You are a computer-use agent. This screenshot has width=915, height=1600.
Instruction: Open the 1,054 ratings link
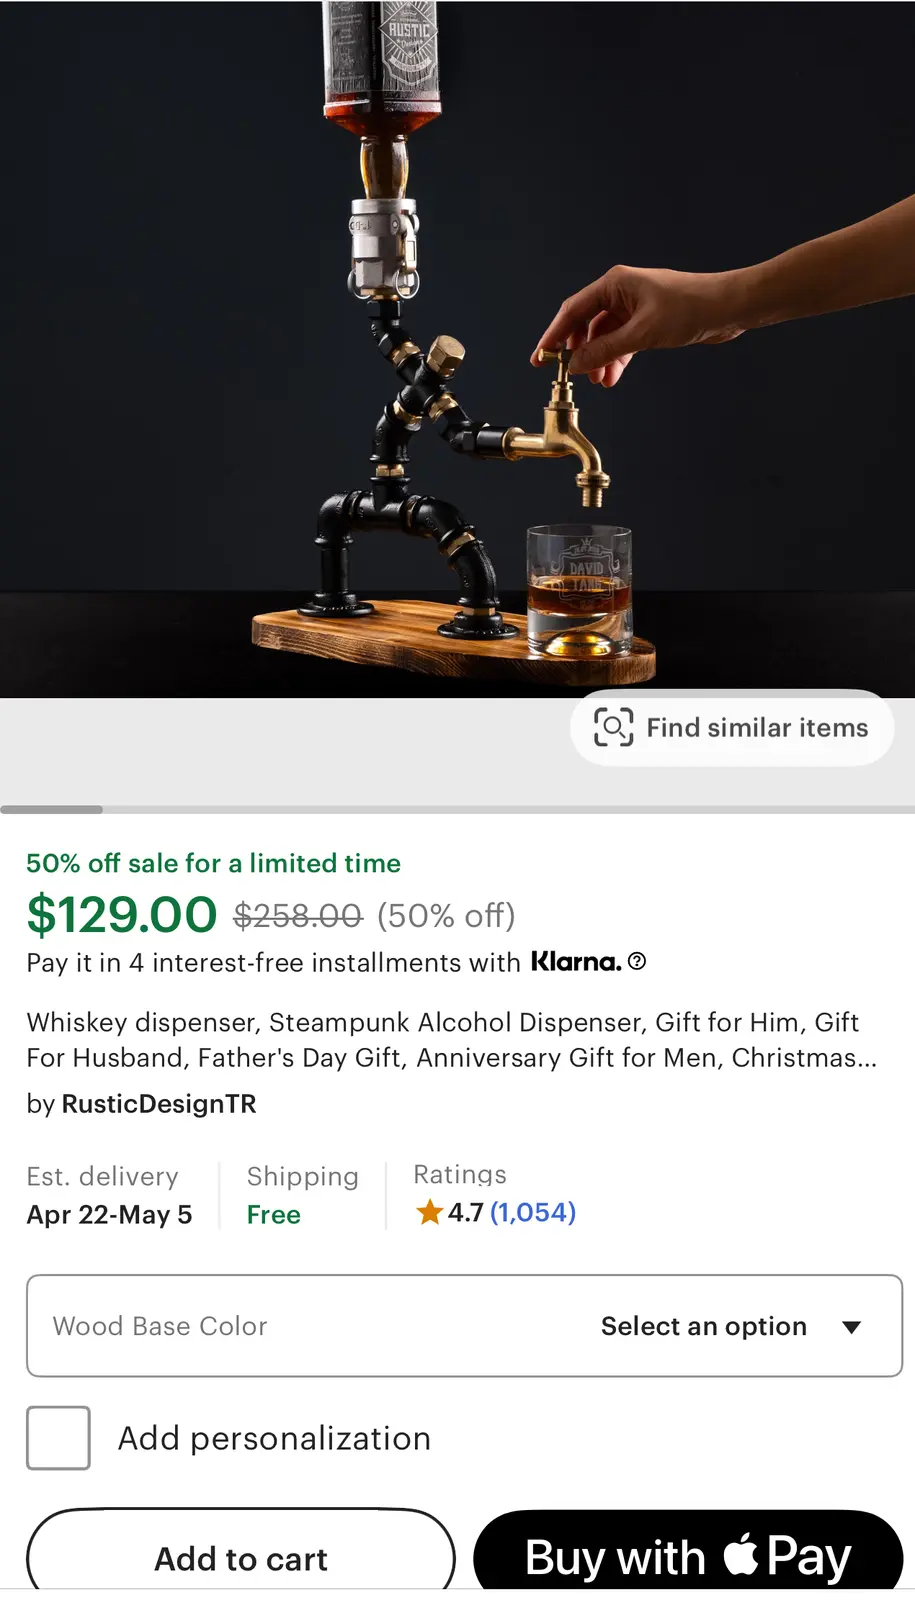pyautogui.click(x=532, y=1213)
